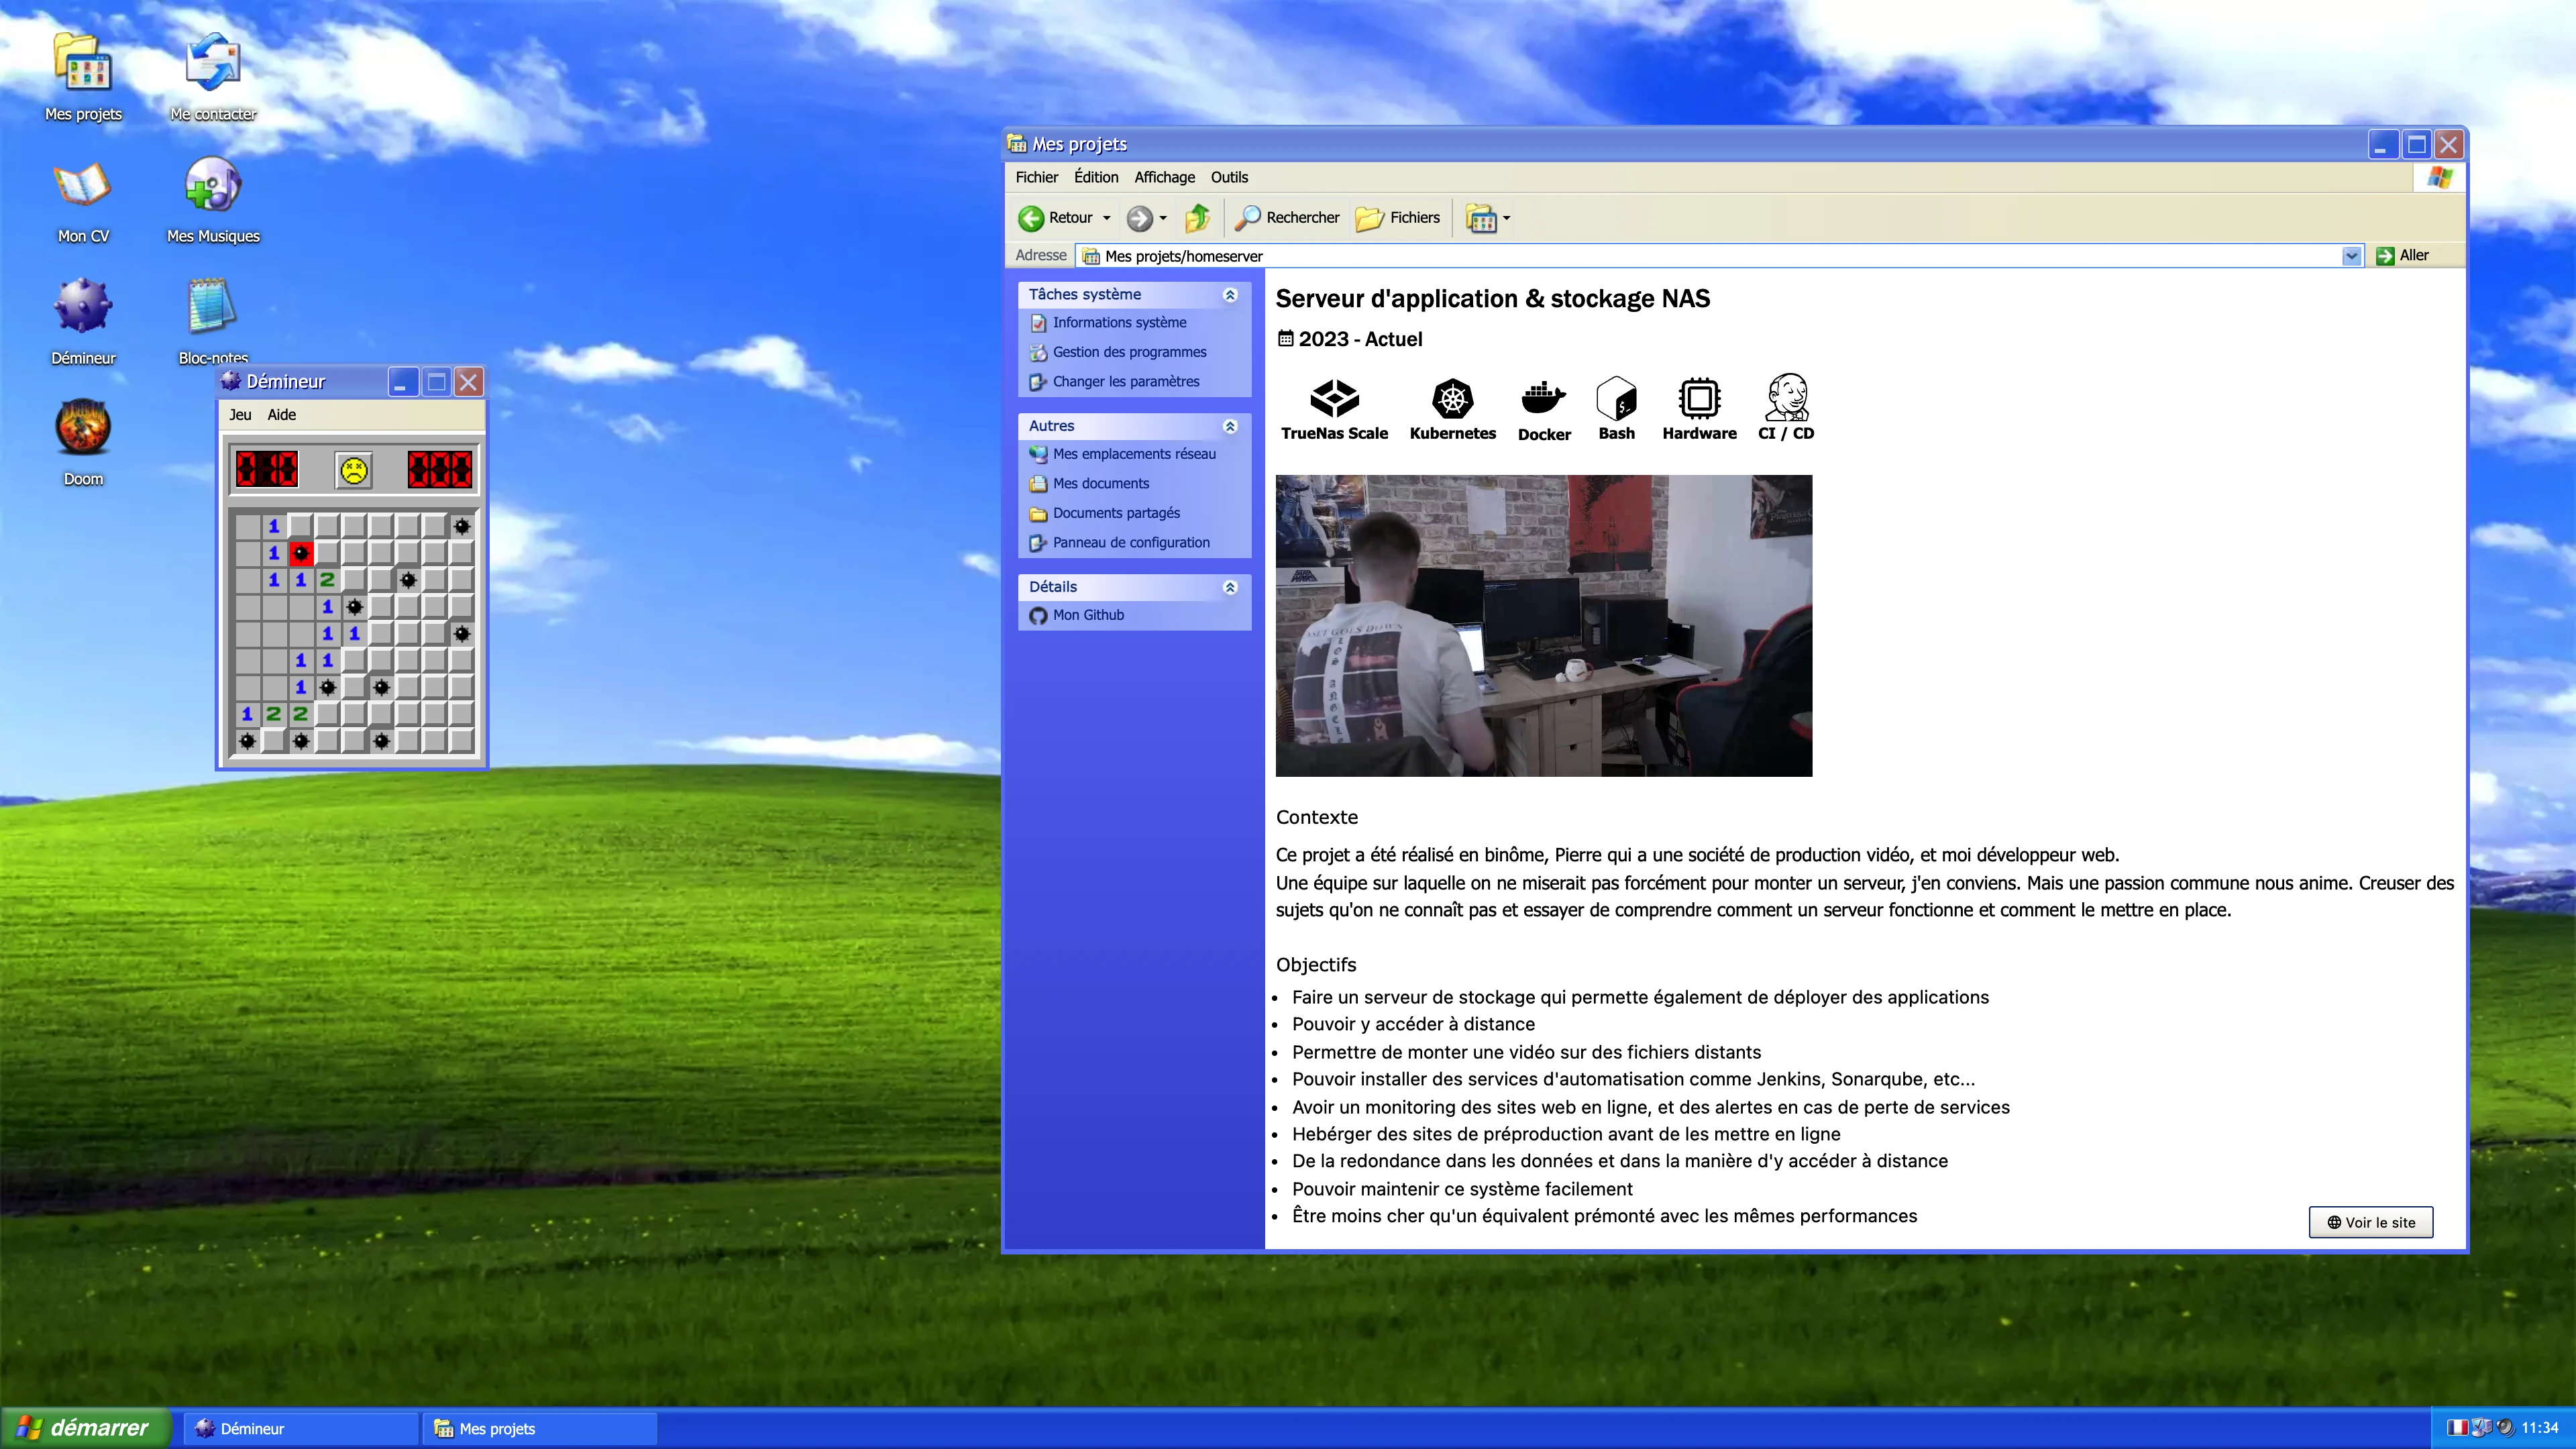The height and width of the screenshot is (1449, 2576).
Task: Open the views icon dropdown
Action: click(x=1506, y=218)
